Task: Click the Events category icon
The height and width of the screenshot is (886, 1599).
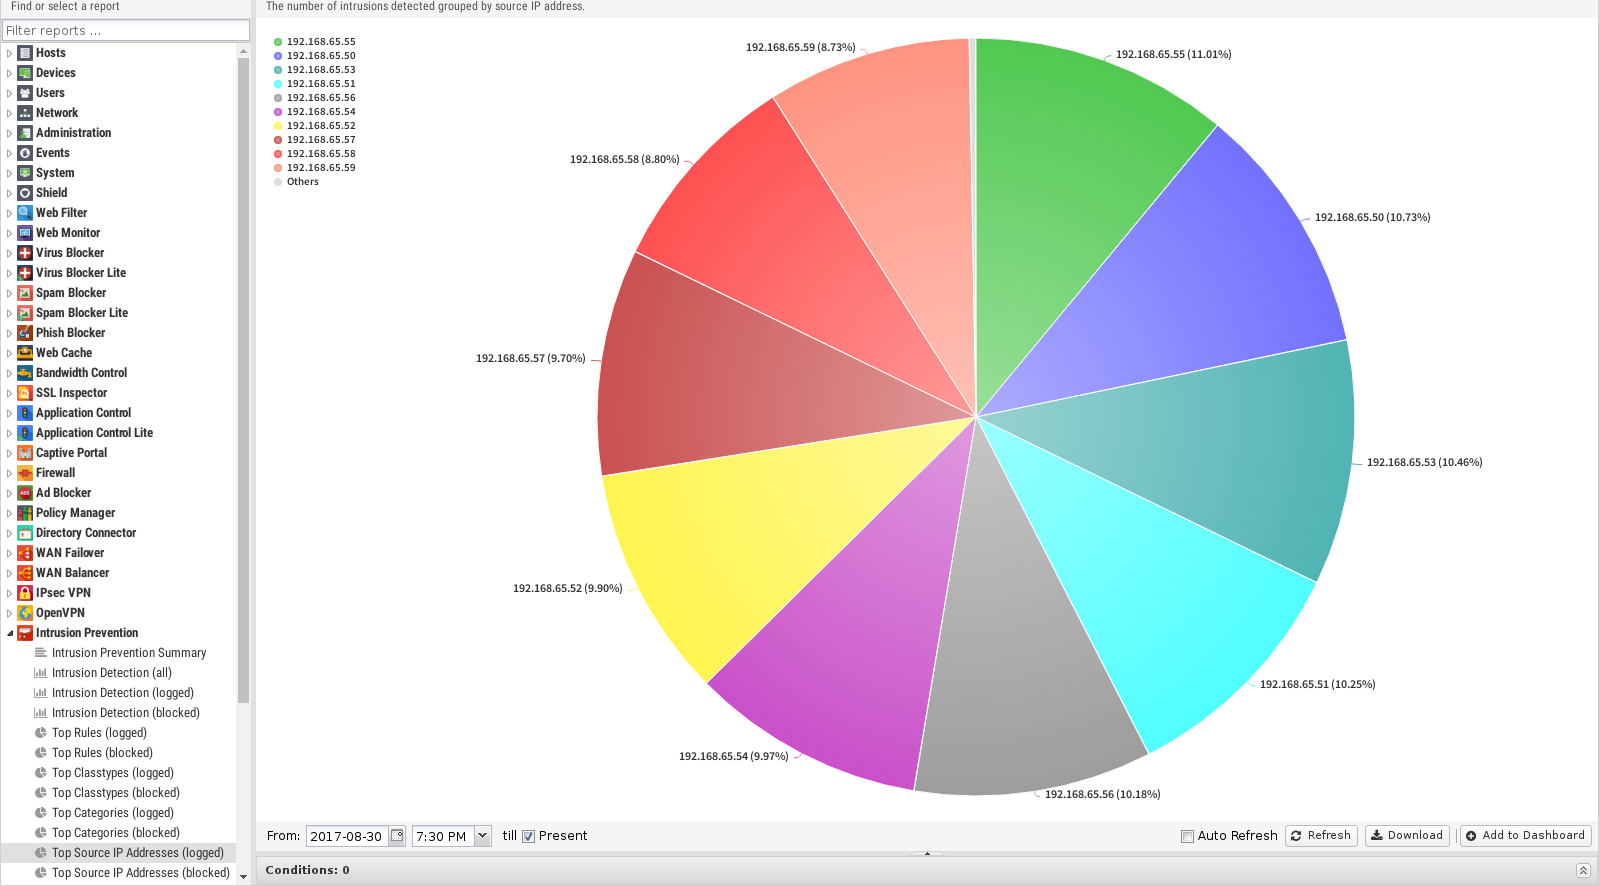Action: (25, 153)
